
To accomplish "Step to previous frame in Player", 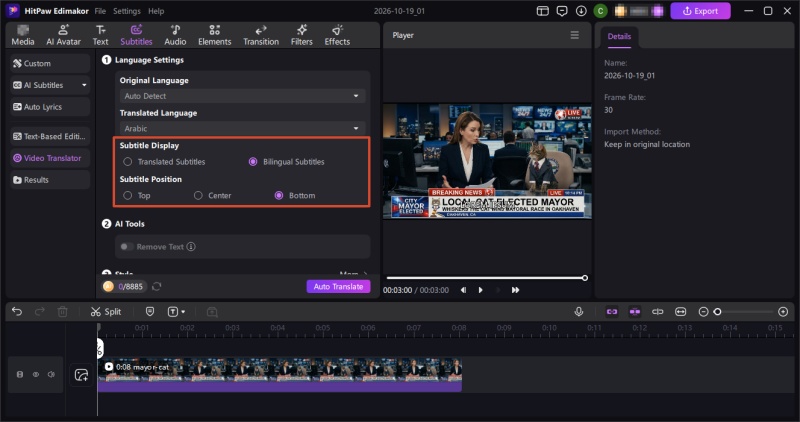I will click(463, 290).
